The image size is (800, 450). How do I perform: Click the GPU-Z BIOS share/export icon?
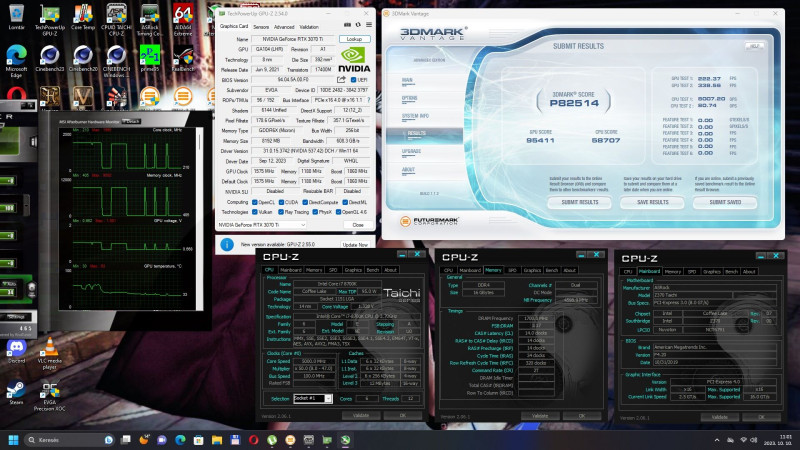[x=341, y=80]
